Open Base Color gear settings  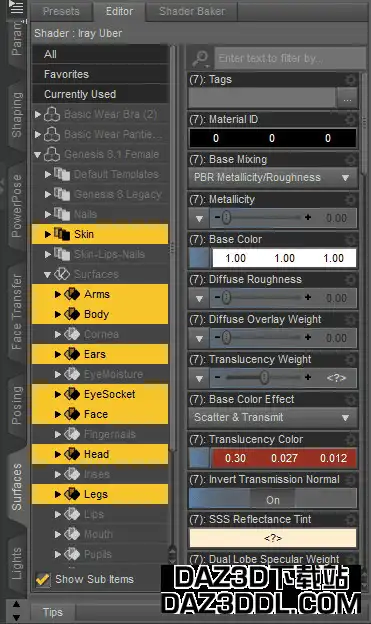click(350, 240)
